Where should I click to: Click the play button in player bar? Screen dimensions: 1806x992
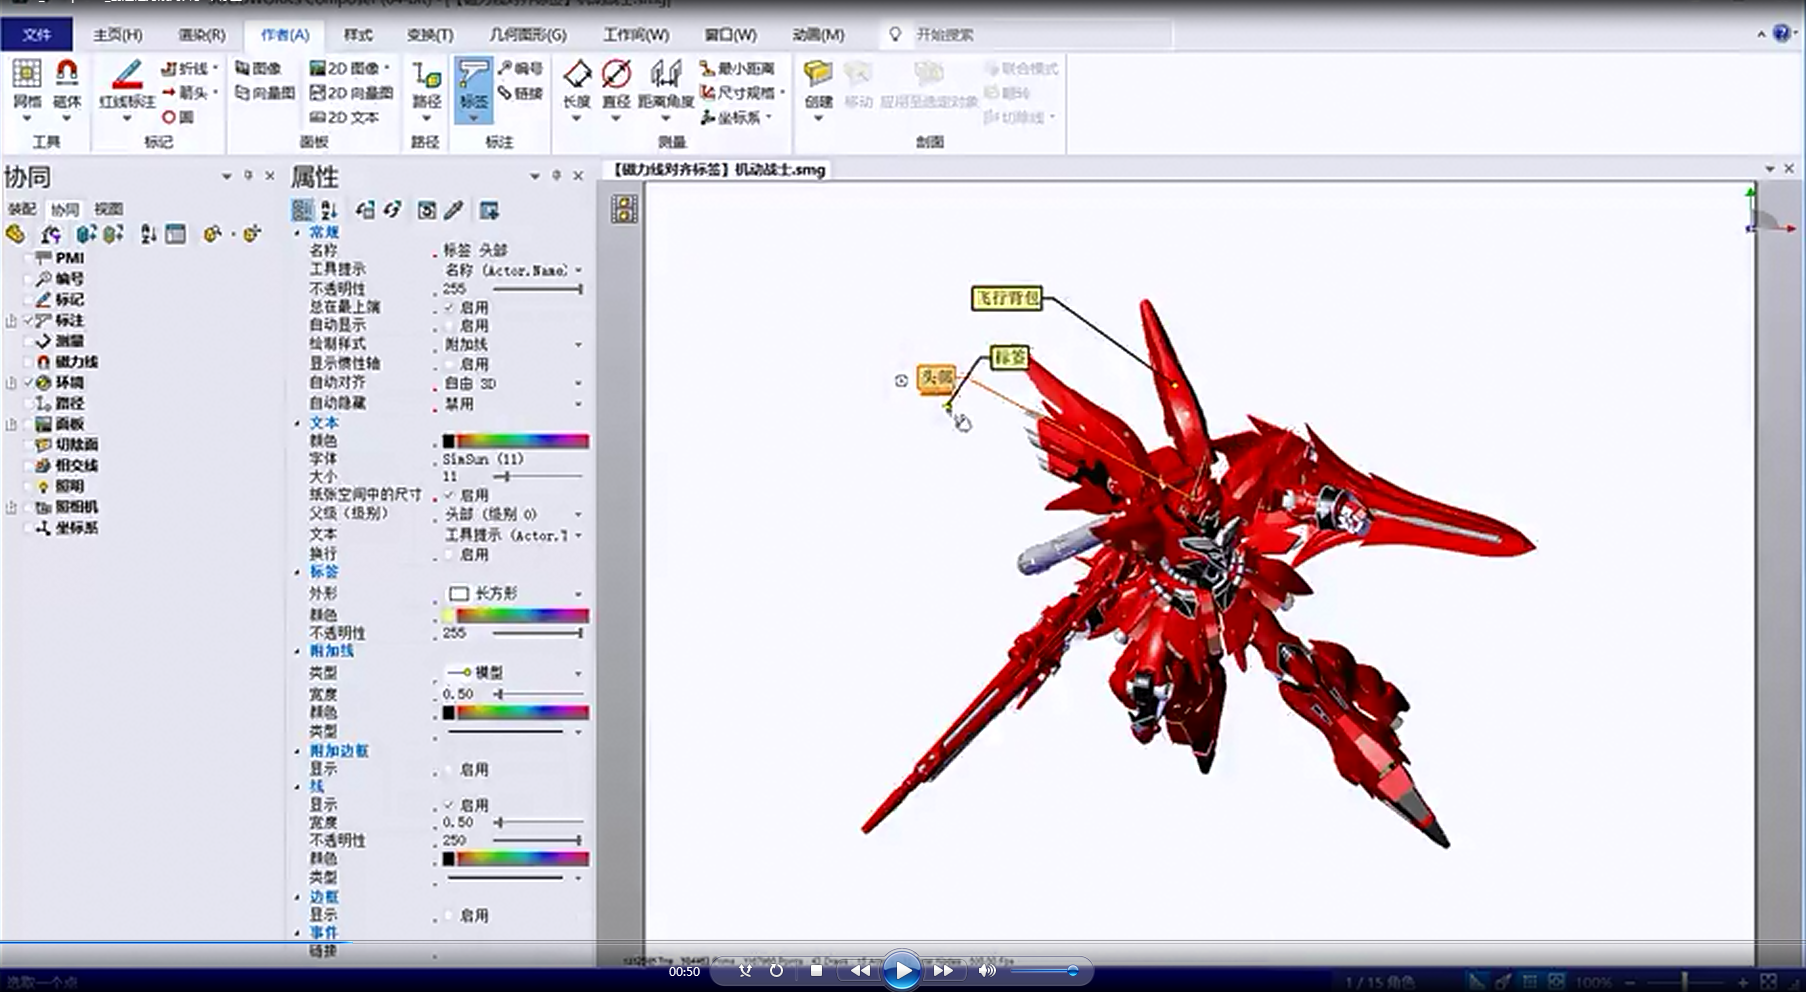[x=902, y=970]
